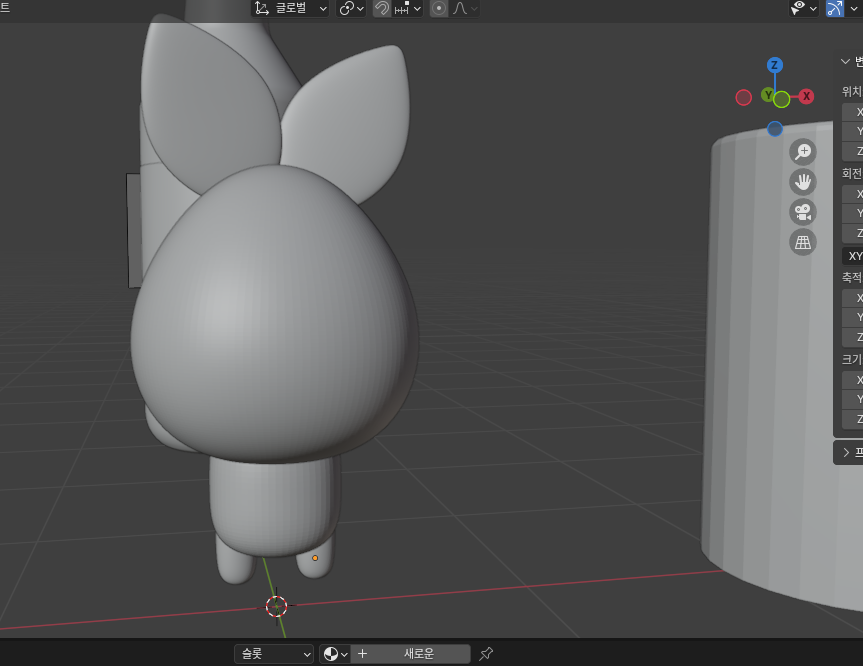The width and height of the screenshot is (863, 666).
Task: Open the snapping increment options dropdown
Action: tap(408, 8)
